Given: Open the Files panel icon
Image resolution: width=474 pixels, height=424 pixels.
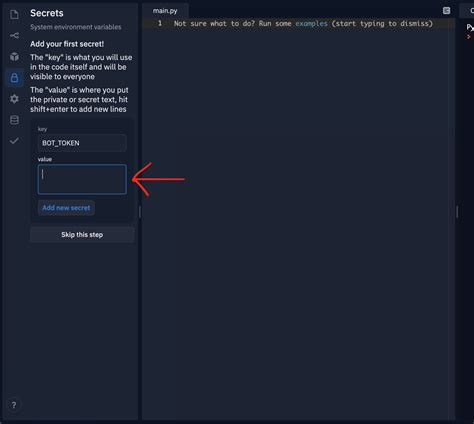Looking at the screenshot, I should [x=14, y=15].
